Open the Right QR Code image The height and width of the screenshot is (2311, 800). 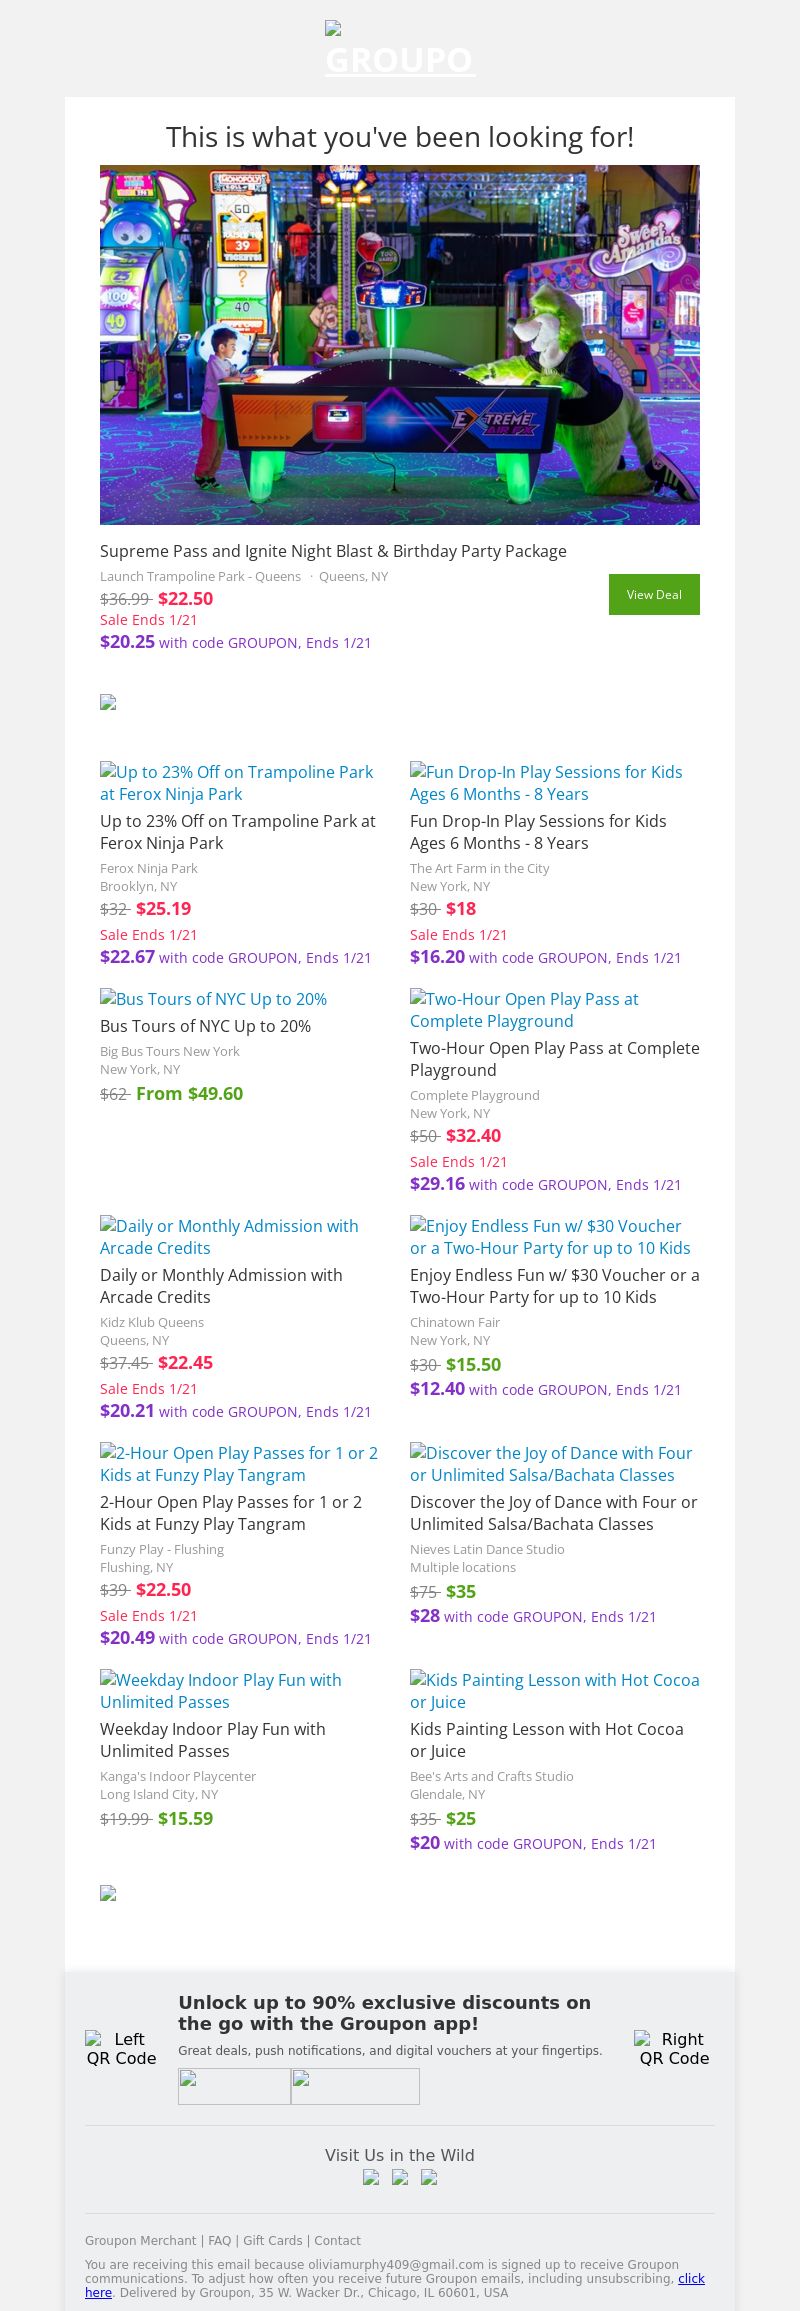pos(674,2048)
